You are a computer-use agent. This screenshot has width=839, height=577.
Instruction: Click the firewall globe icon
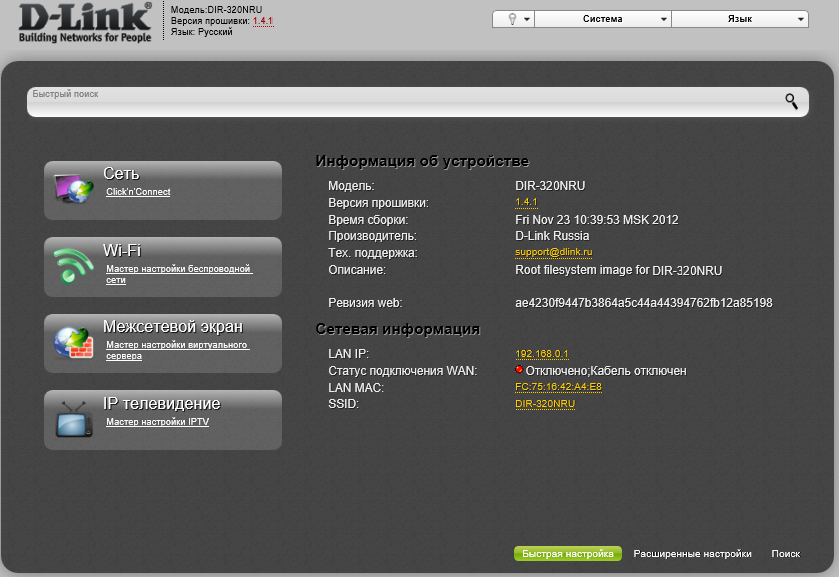pos(73,343)
